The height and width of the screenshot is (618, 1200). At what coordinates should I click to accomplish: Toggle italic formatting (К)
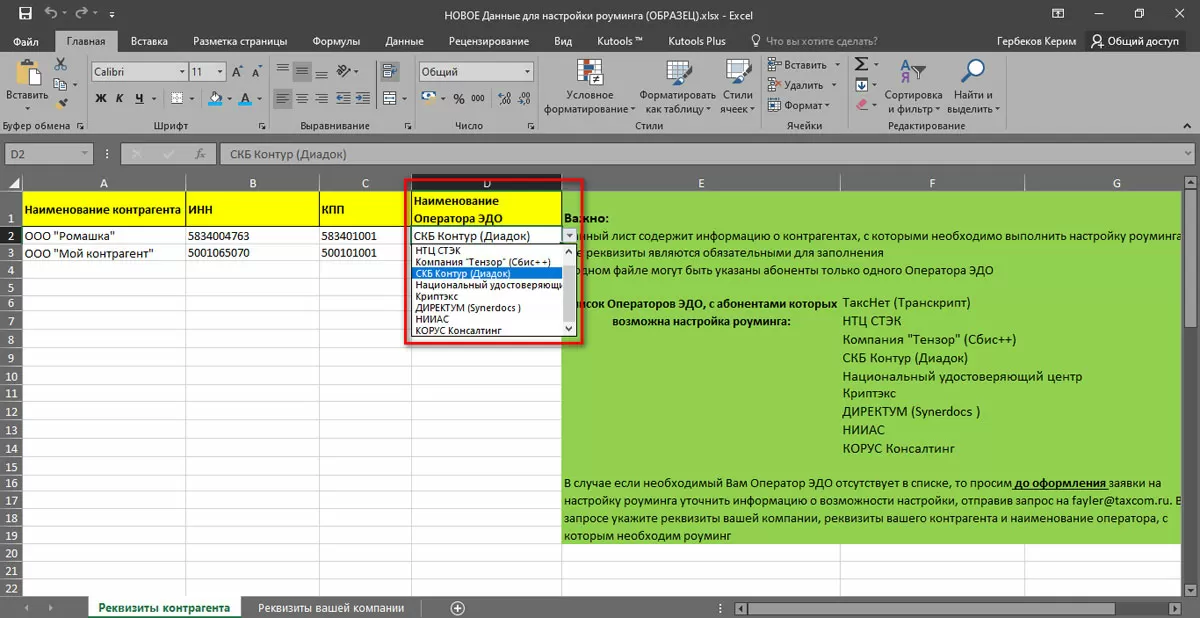[121, 99]
